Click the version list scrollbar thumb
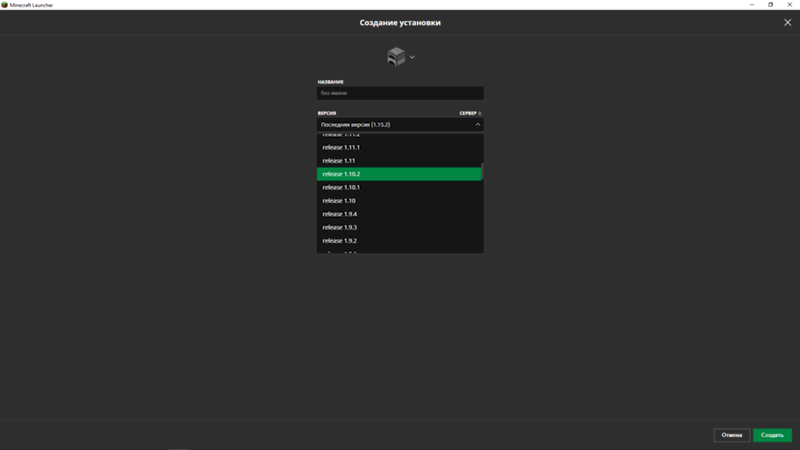800x450 pixels. pyautogui.click(x=482, y=171)
